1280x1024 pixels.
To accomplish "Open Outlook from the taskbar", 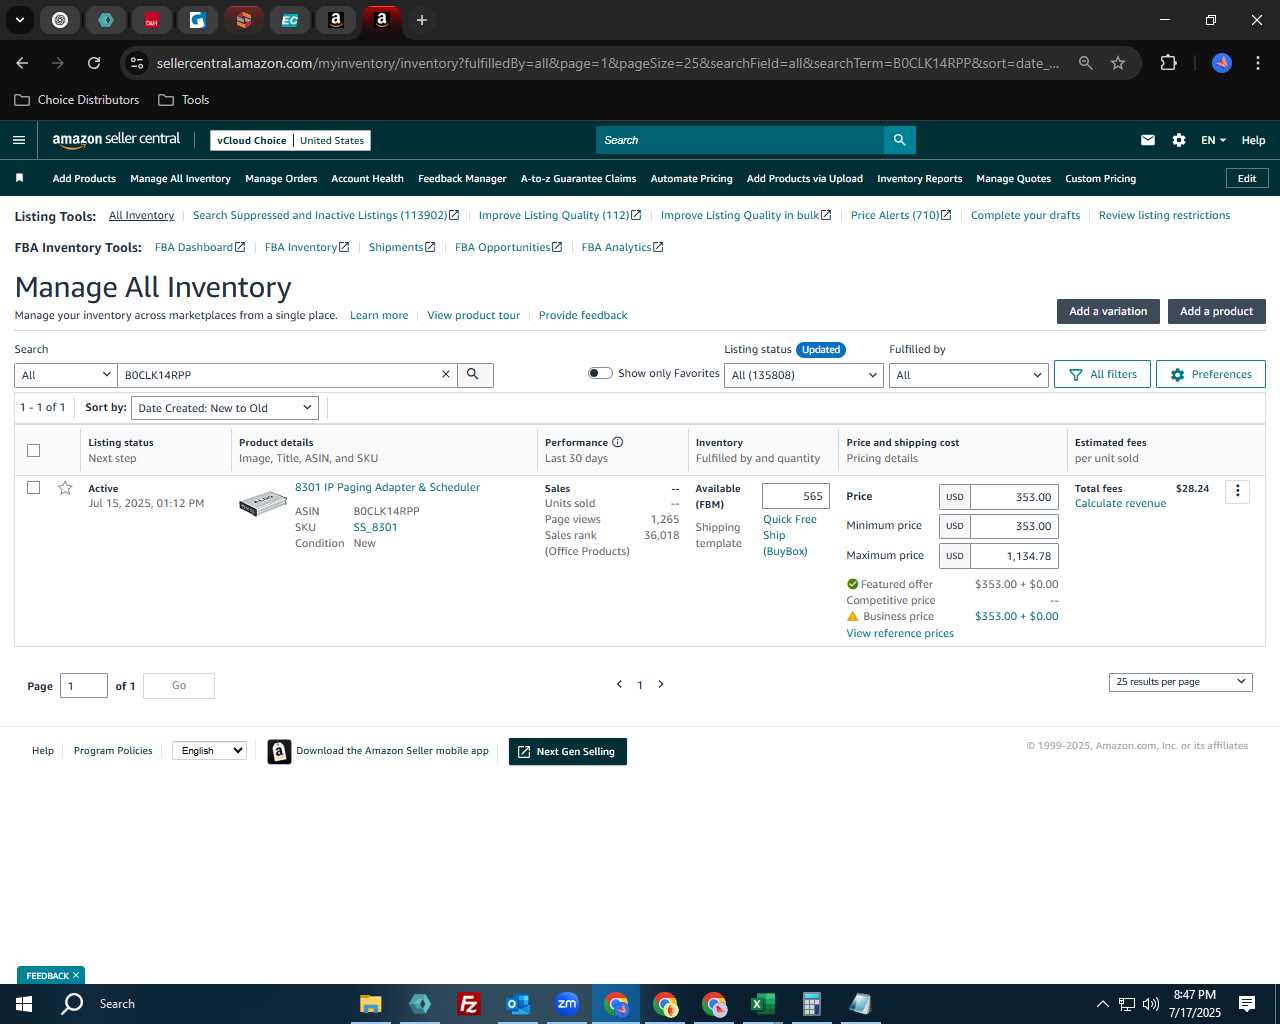I will [x=518, y=1004].
